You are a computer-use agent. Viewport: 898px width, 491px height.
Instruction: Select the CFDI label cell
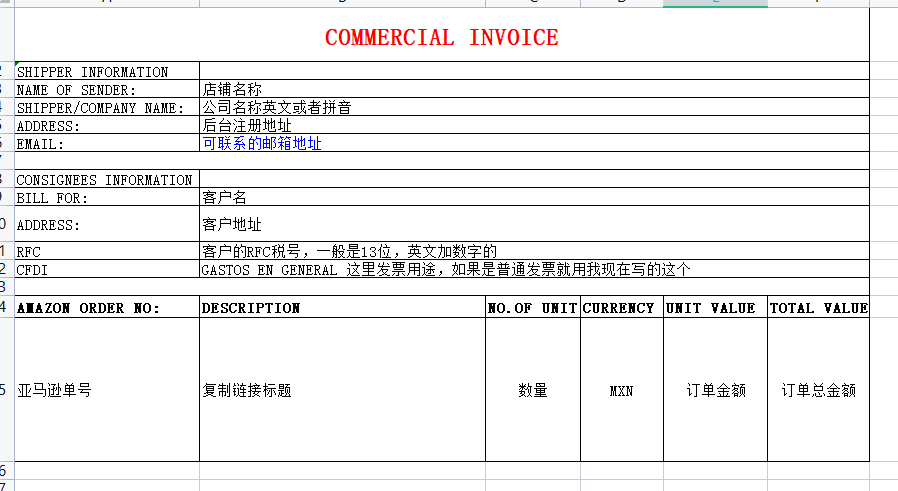pyautogui.click(x=107, y=269)
